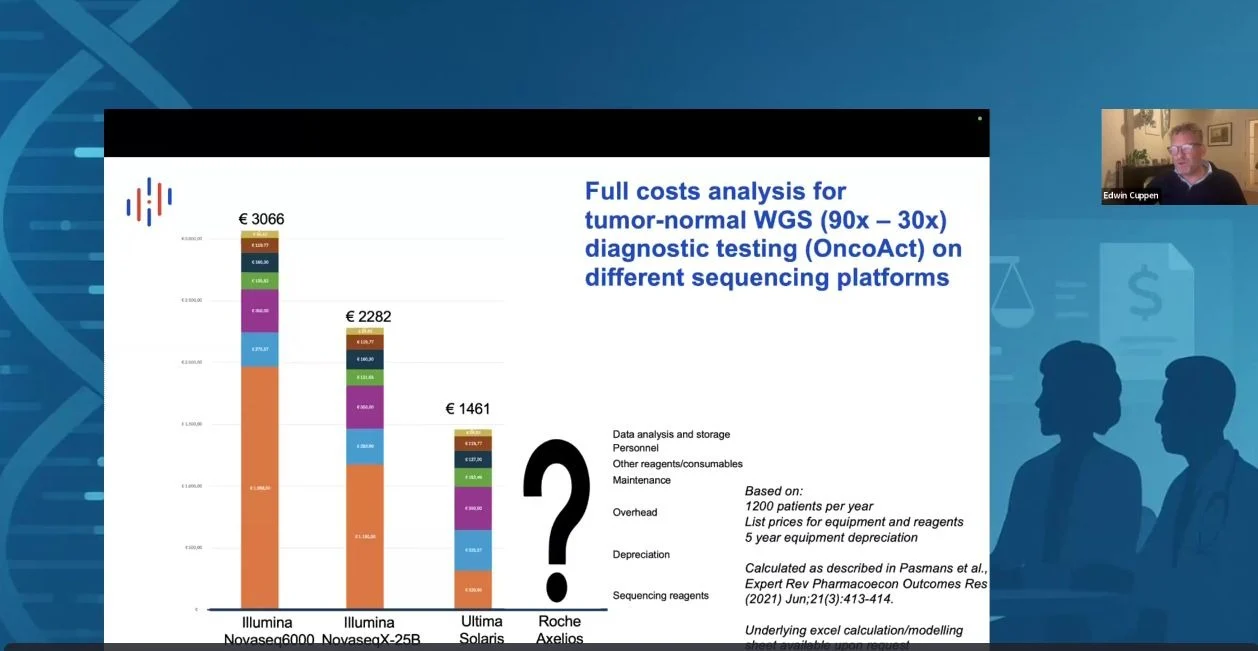
Task: Click the red and blue bars logo
Action: 149,201
